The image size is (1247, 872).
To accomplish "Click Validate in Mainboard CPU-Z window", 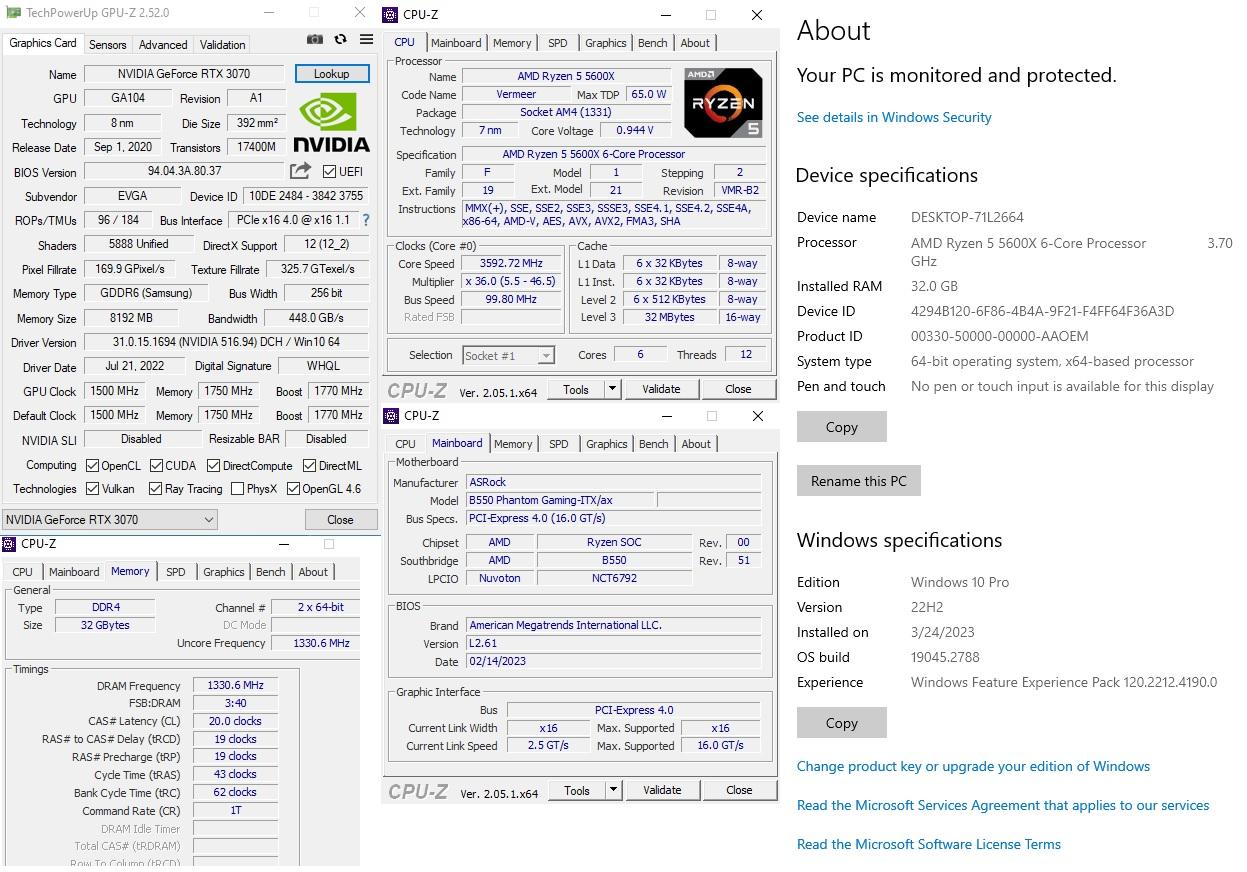I will pyautogui.click(x=662, y=790).
